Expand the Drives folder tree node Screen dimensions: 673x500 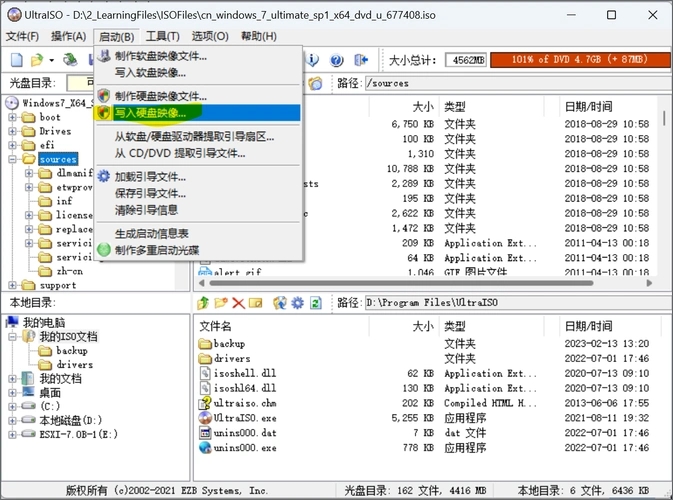point(12,131)
